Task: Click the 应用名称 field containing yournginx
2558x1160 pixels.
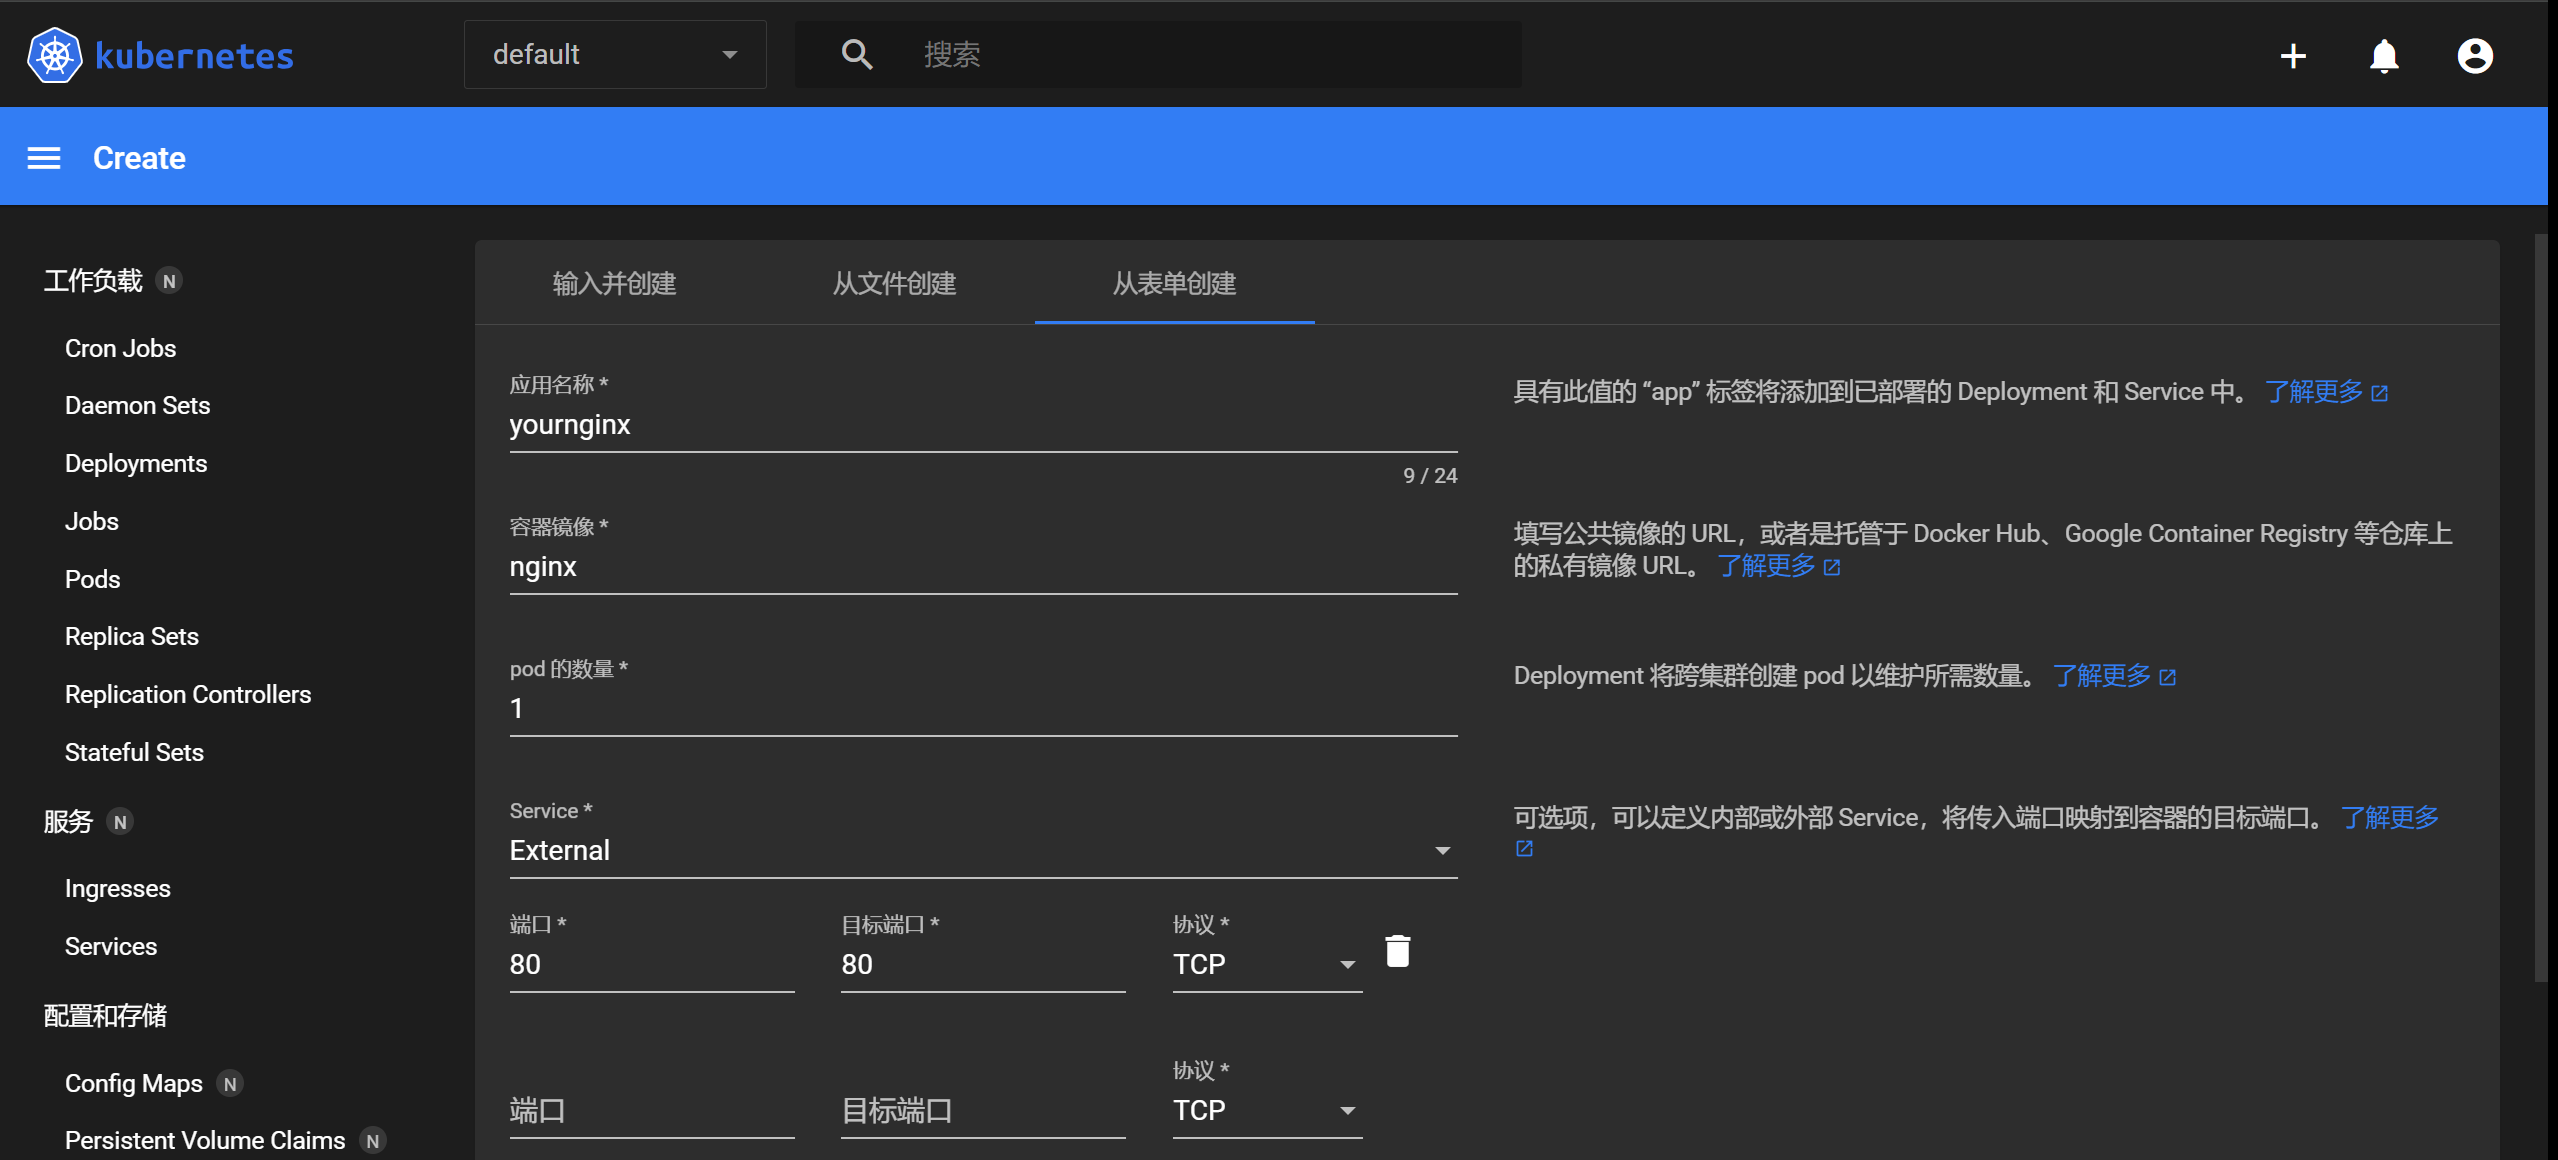Action: 982,425
